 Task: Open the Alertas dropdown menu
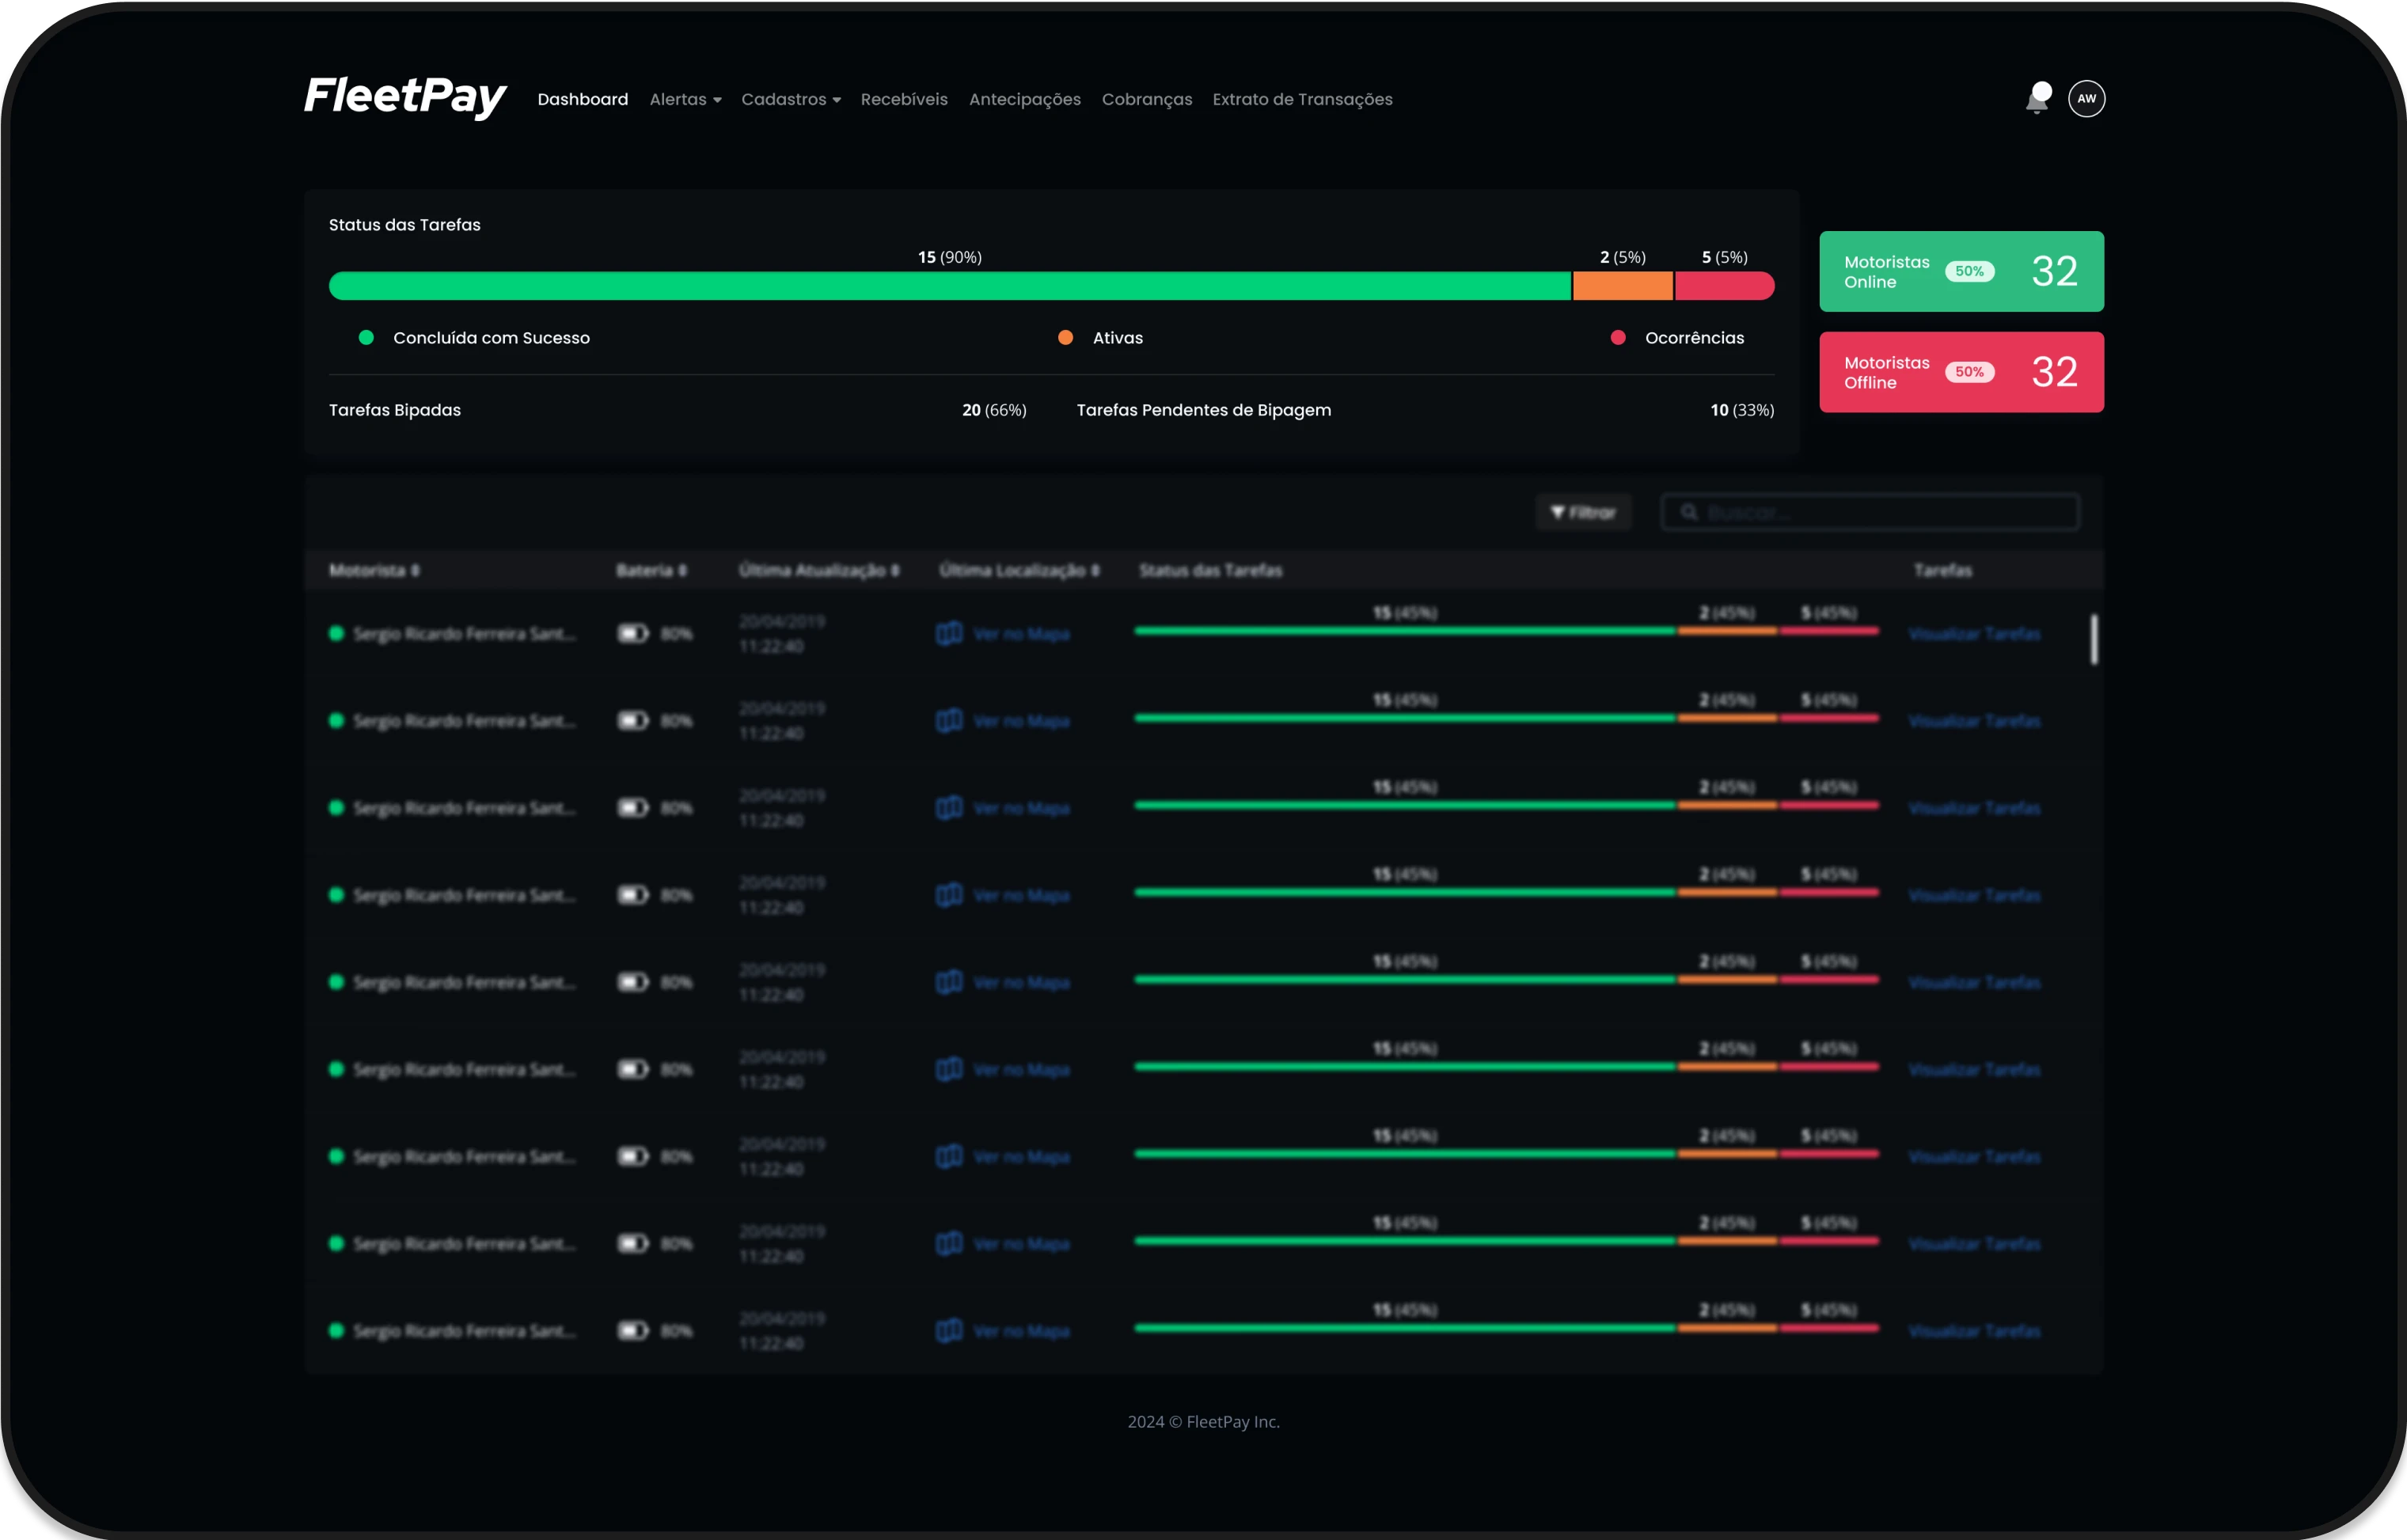coord(685,99)
